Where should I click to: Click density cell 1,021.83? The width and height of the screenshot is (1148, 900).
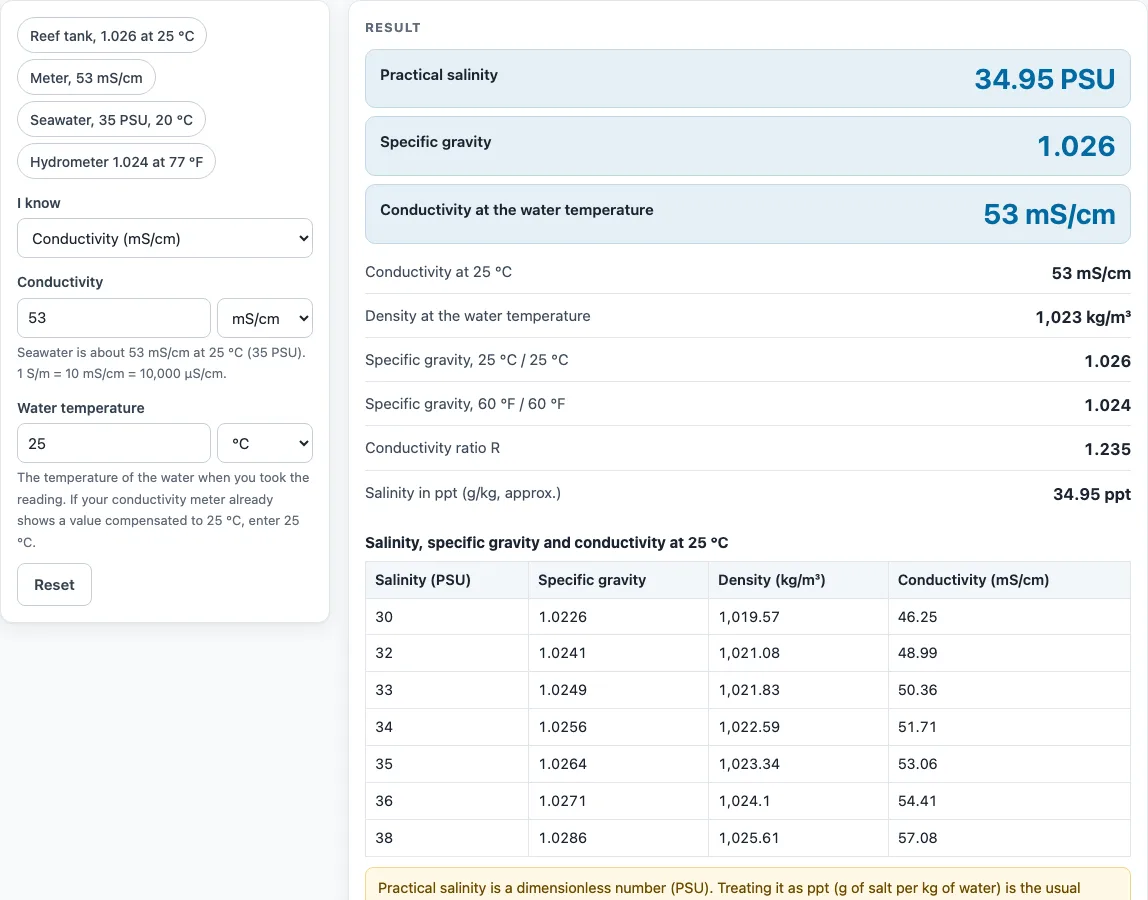(798, 690)
